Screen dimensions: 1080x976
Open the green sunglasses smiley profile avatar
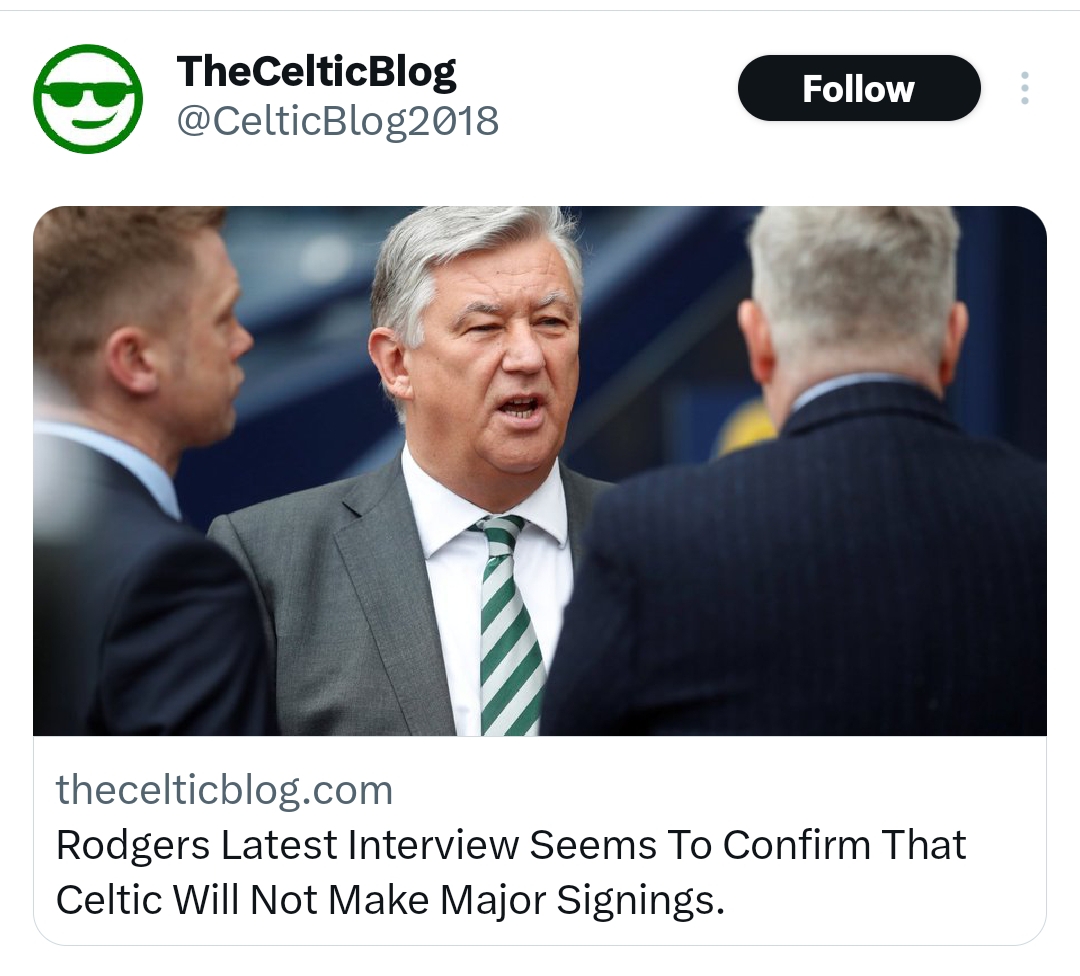pos(87,98)
